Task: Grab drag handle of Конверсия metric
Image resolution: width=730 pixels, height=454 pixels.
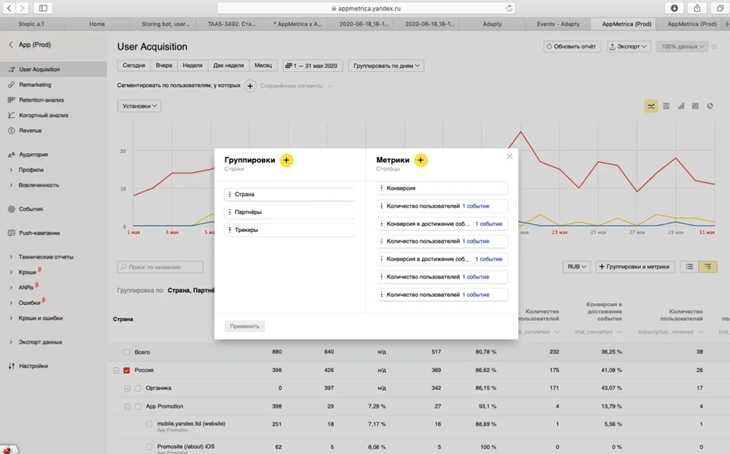Action: pyautogui.click(x=381, y=188)
